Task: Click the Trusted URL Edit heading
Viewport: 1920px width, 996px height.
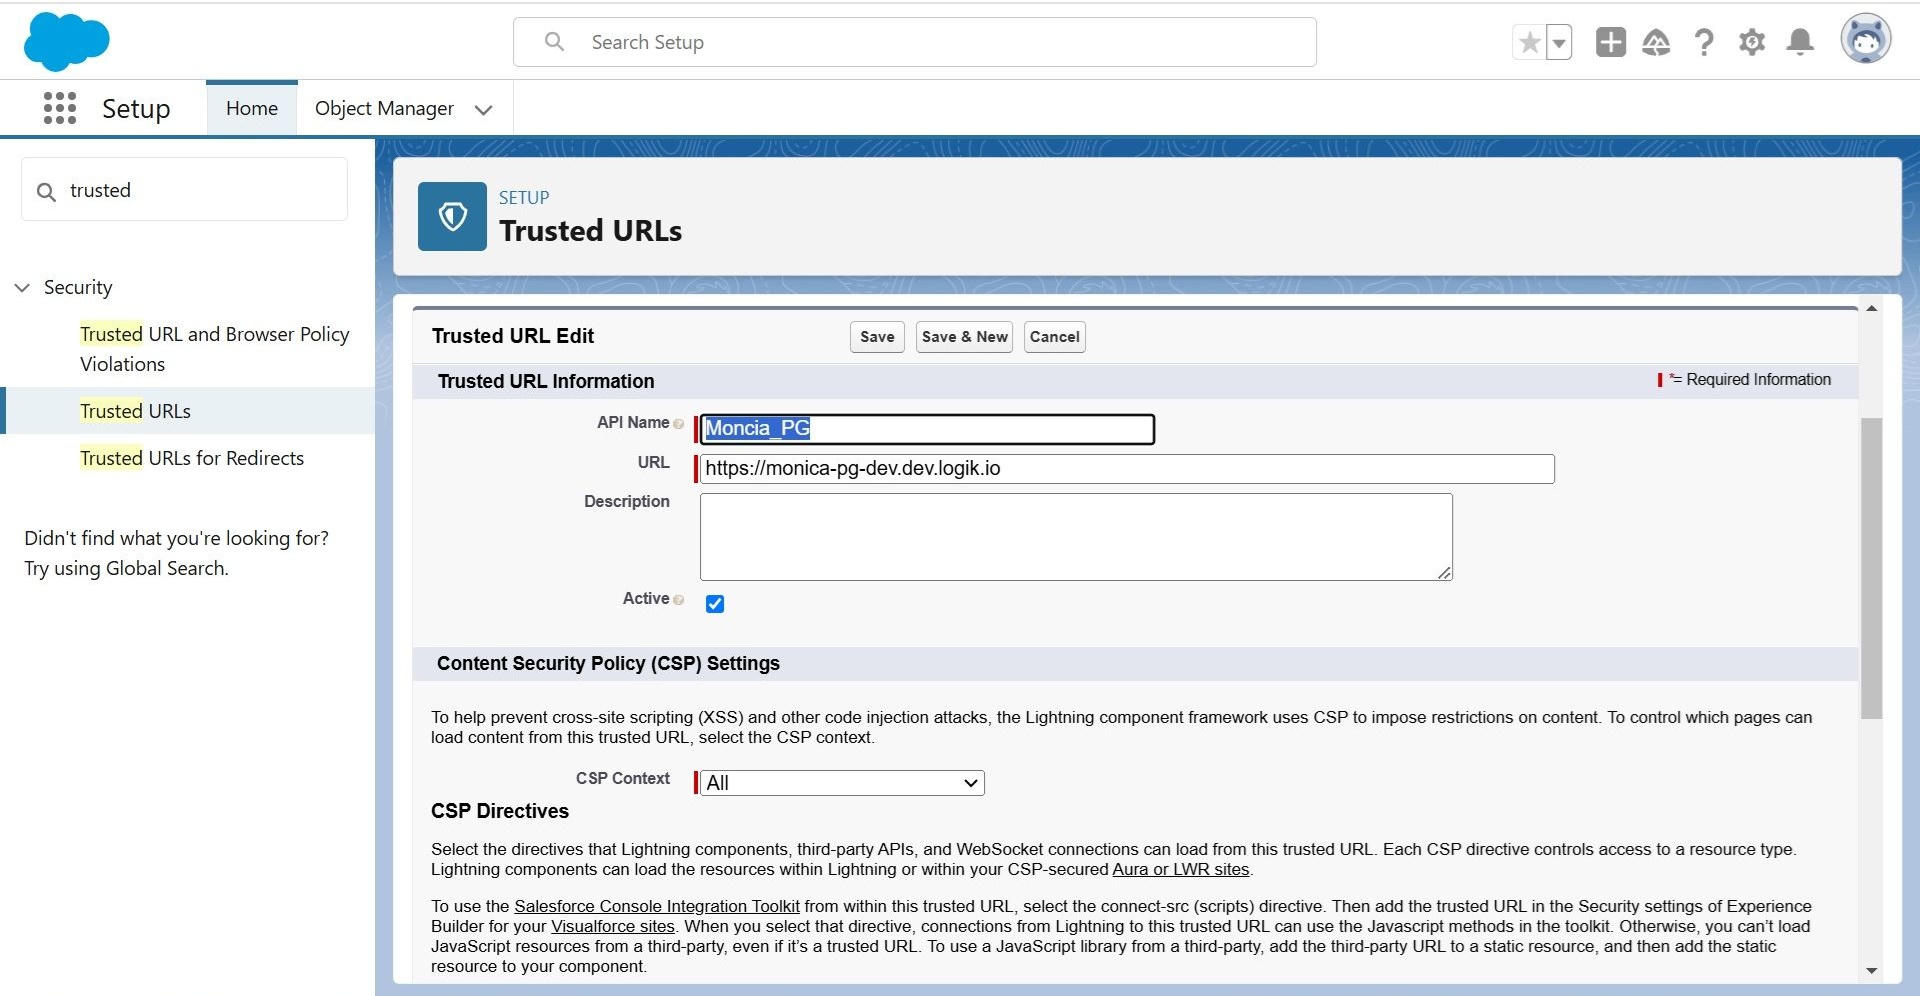Action: (513, 336)
